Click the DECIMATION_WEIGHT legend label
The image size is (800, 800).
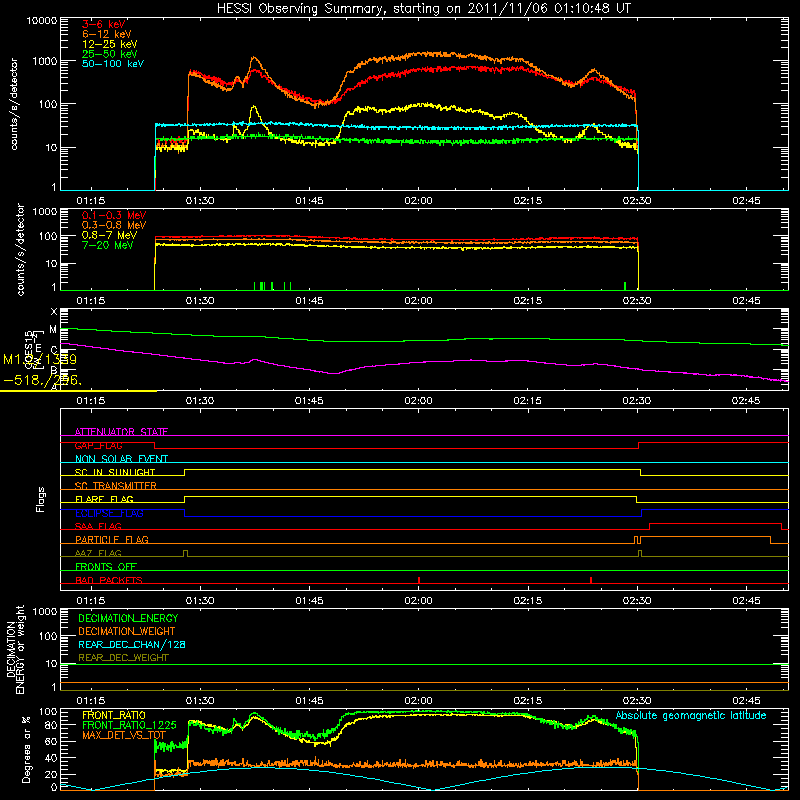pyautogui.click(x=127, y=631)
